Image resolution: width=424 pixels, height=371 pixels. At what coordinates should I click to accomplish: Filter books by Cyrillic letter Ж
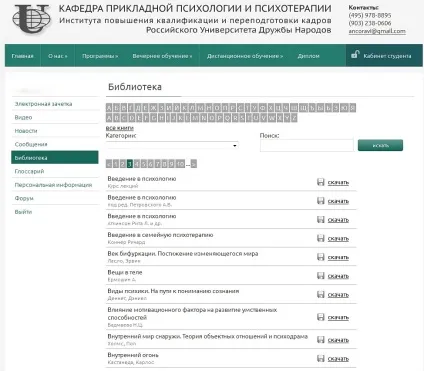(153, 108)
